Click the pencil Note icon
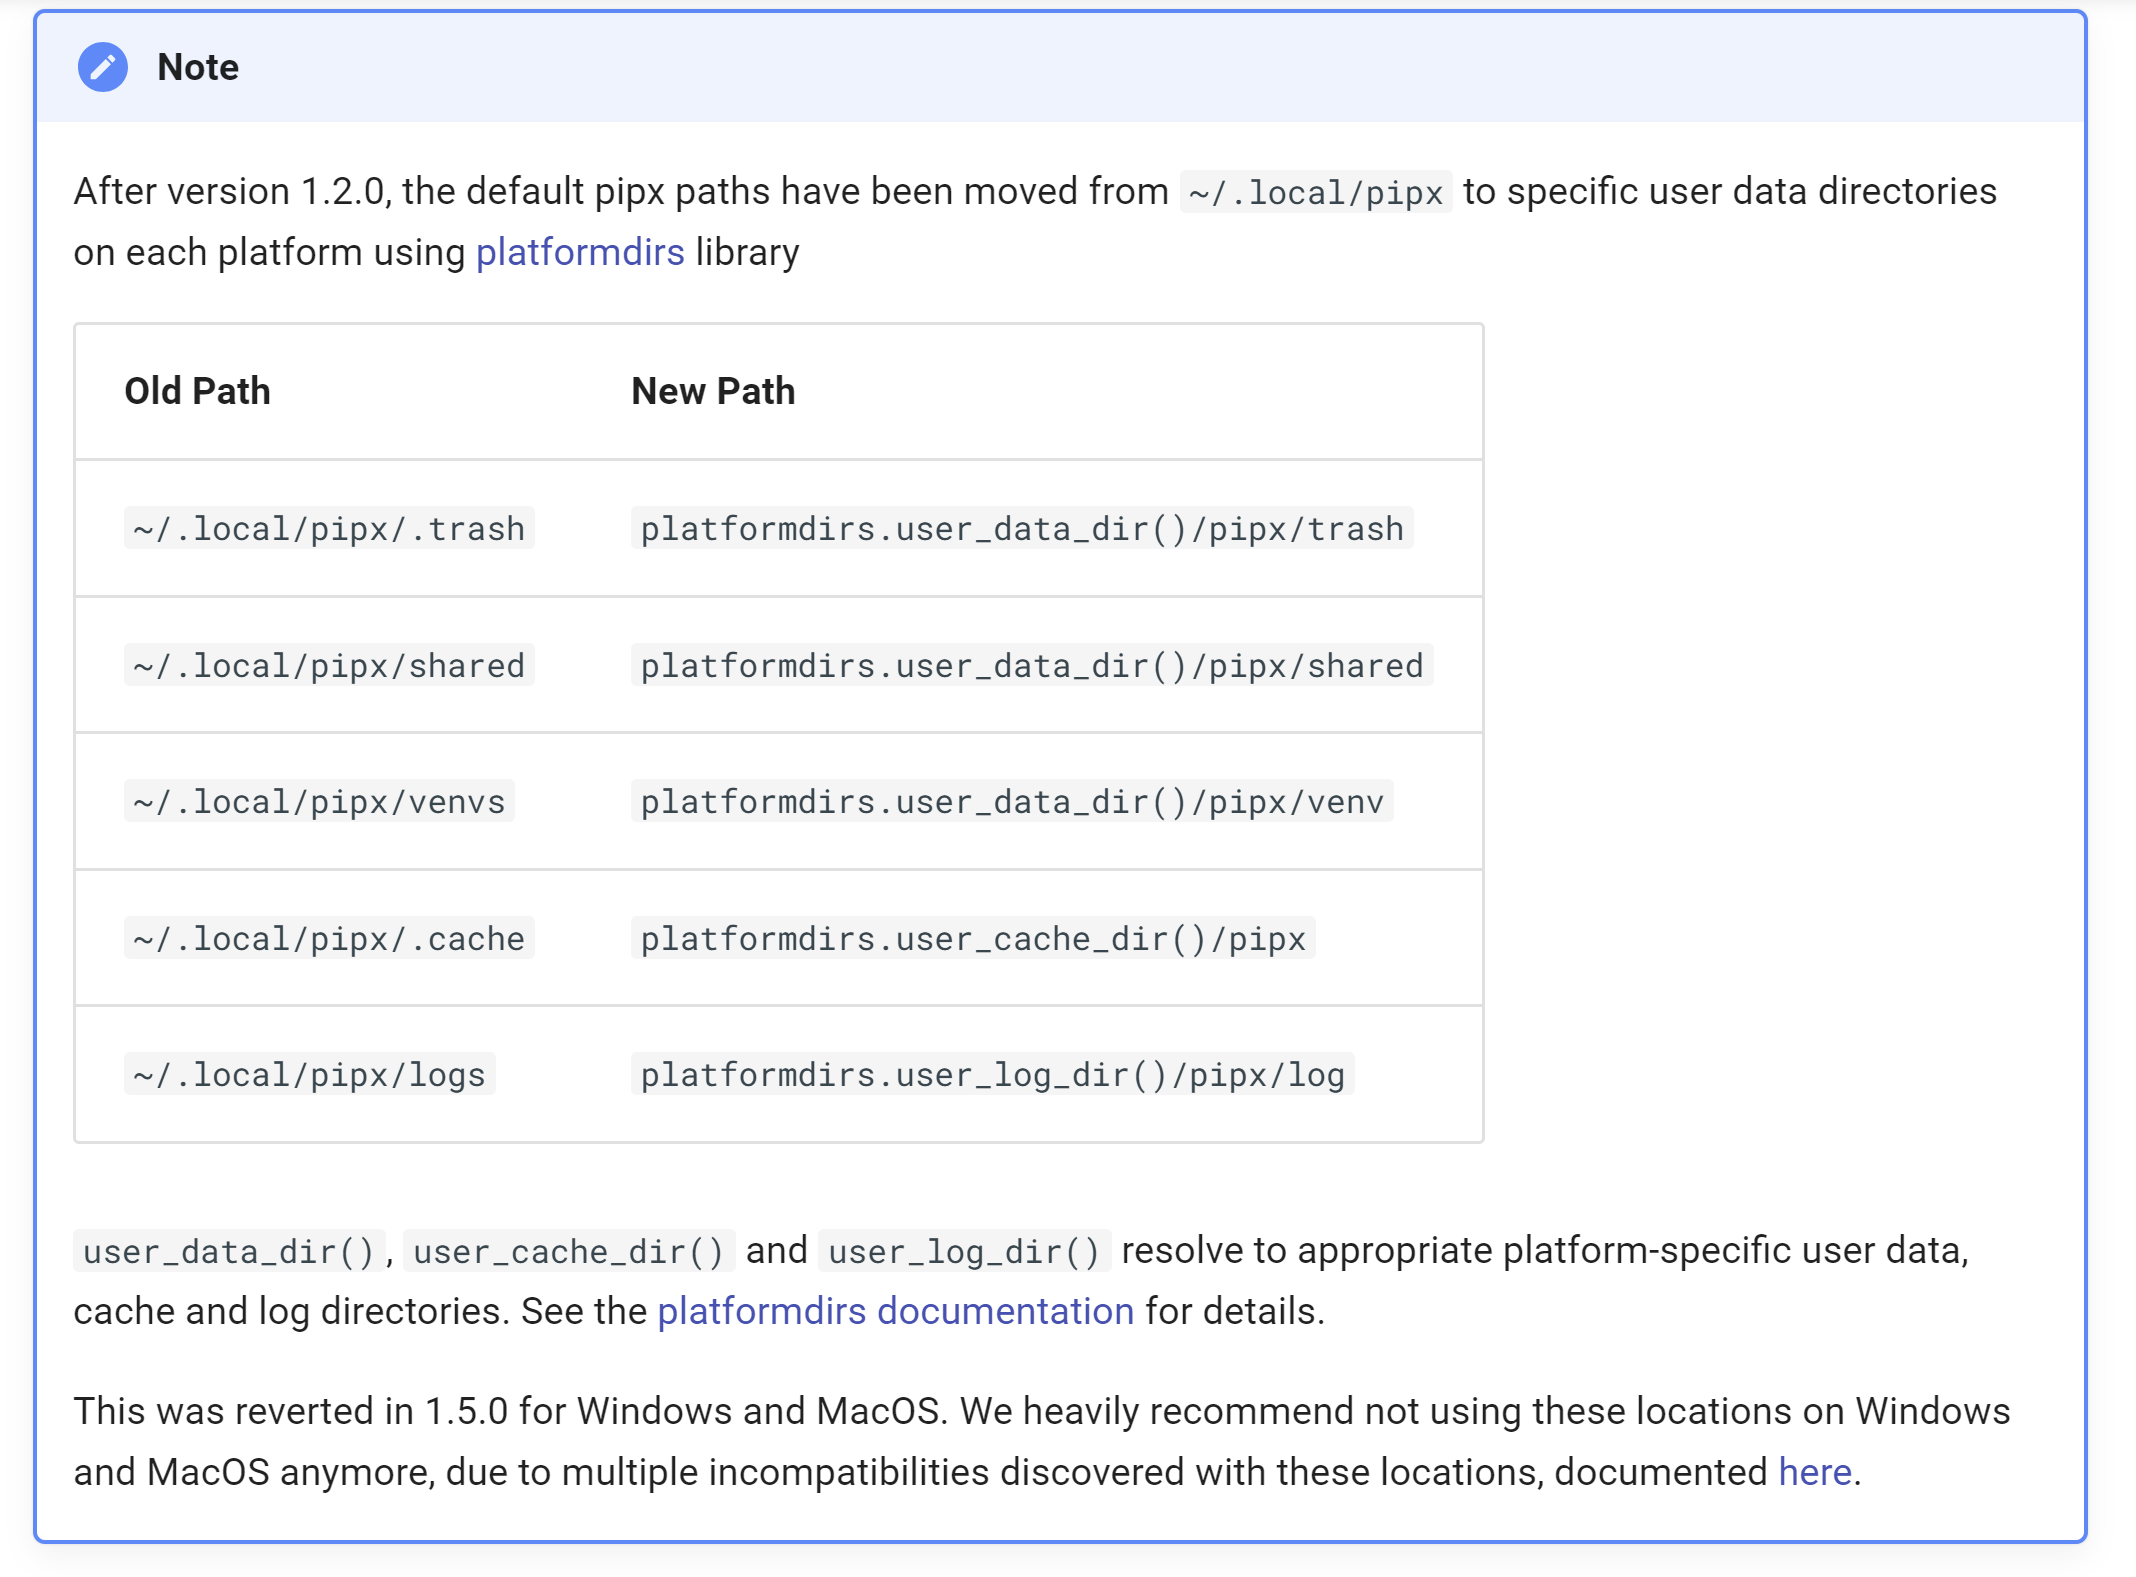The image size is (2136, 1577). point(103,67)
